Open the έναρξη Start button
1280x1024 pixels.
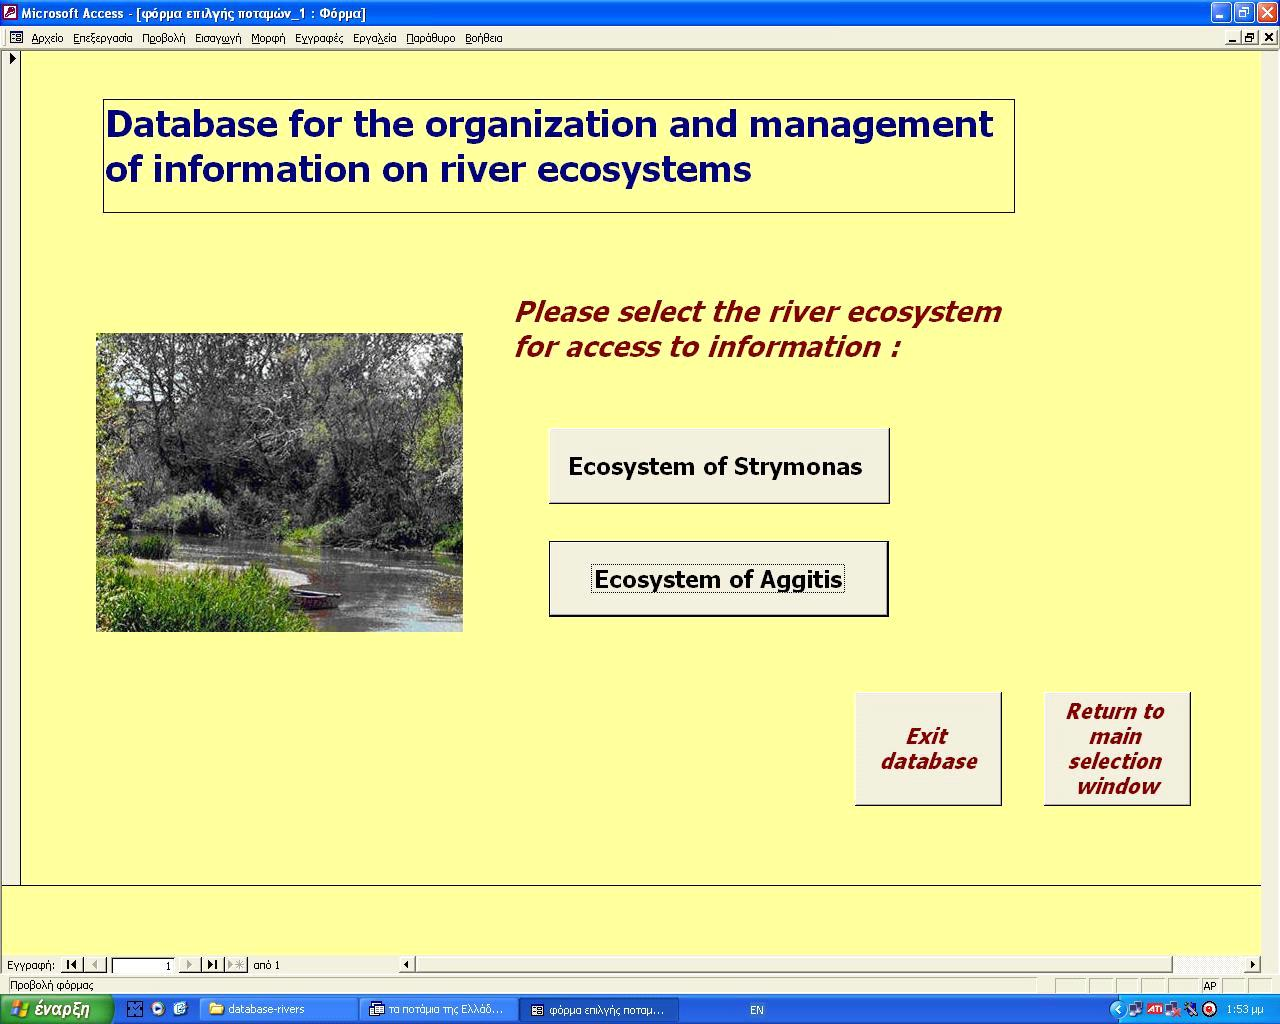(x=56, y=1009)
